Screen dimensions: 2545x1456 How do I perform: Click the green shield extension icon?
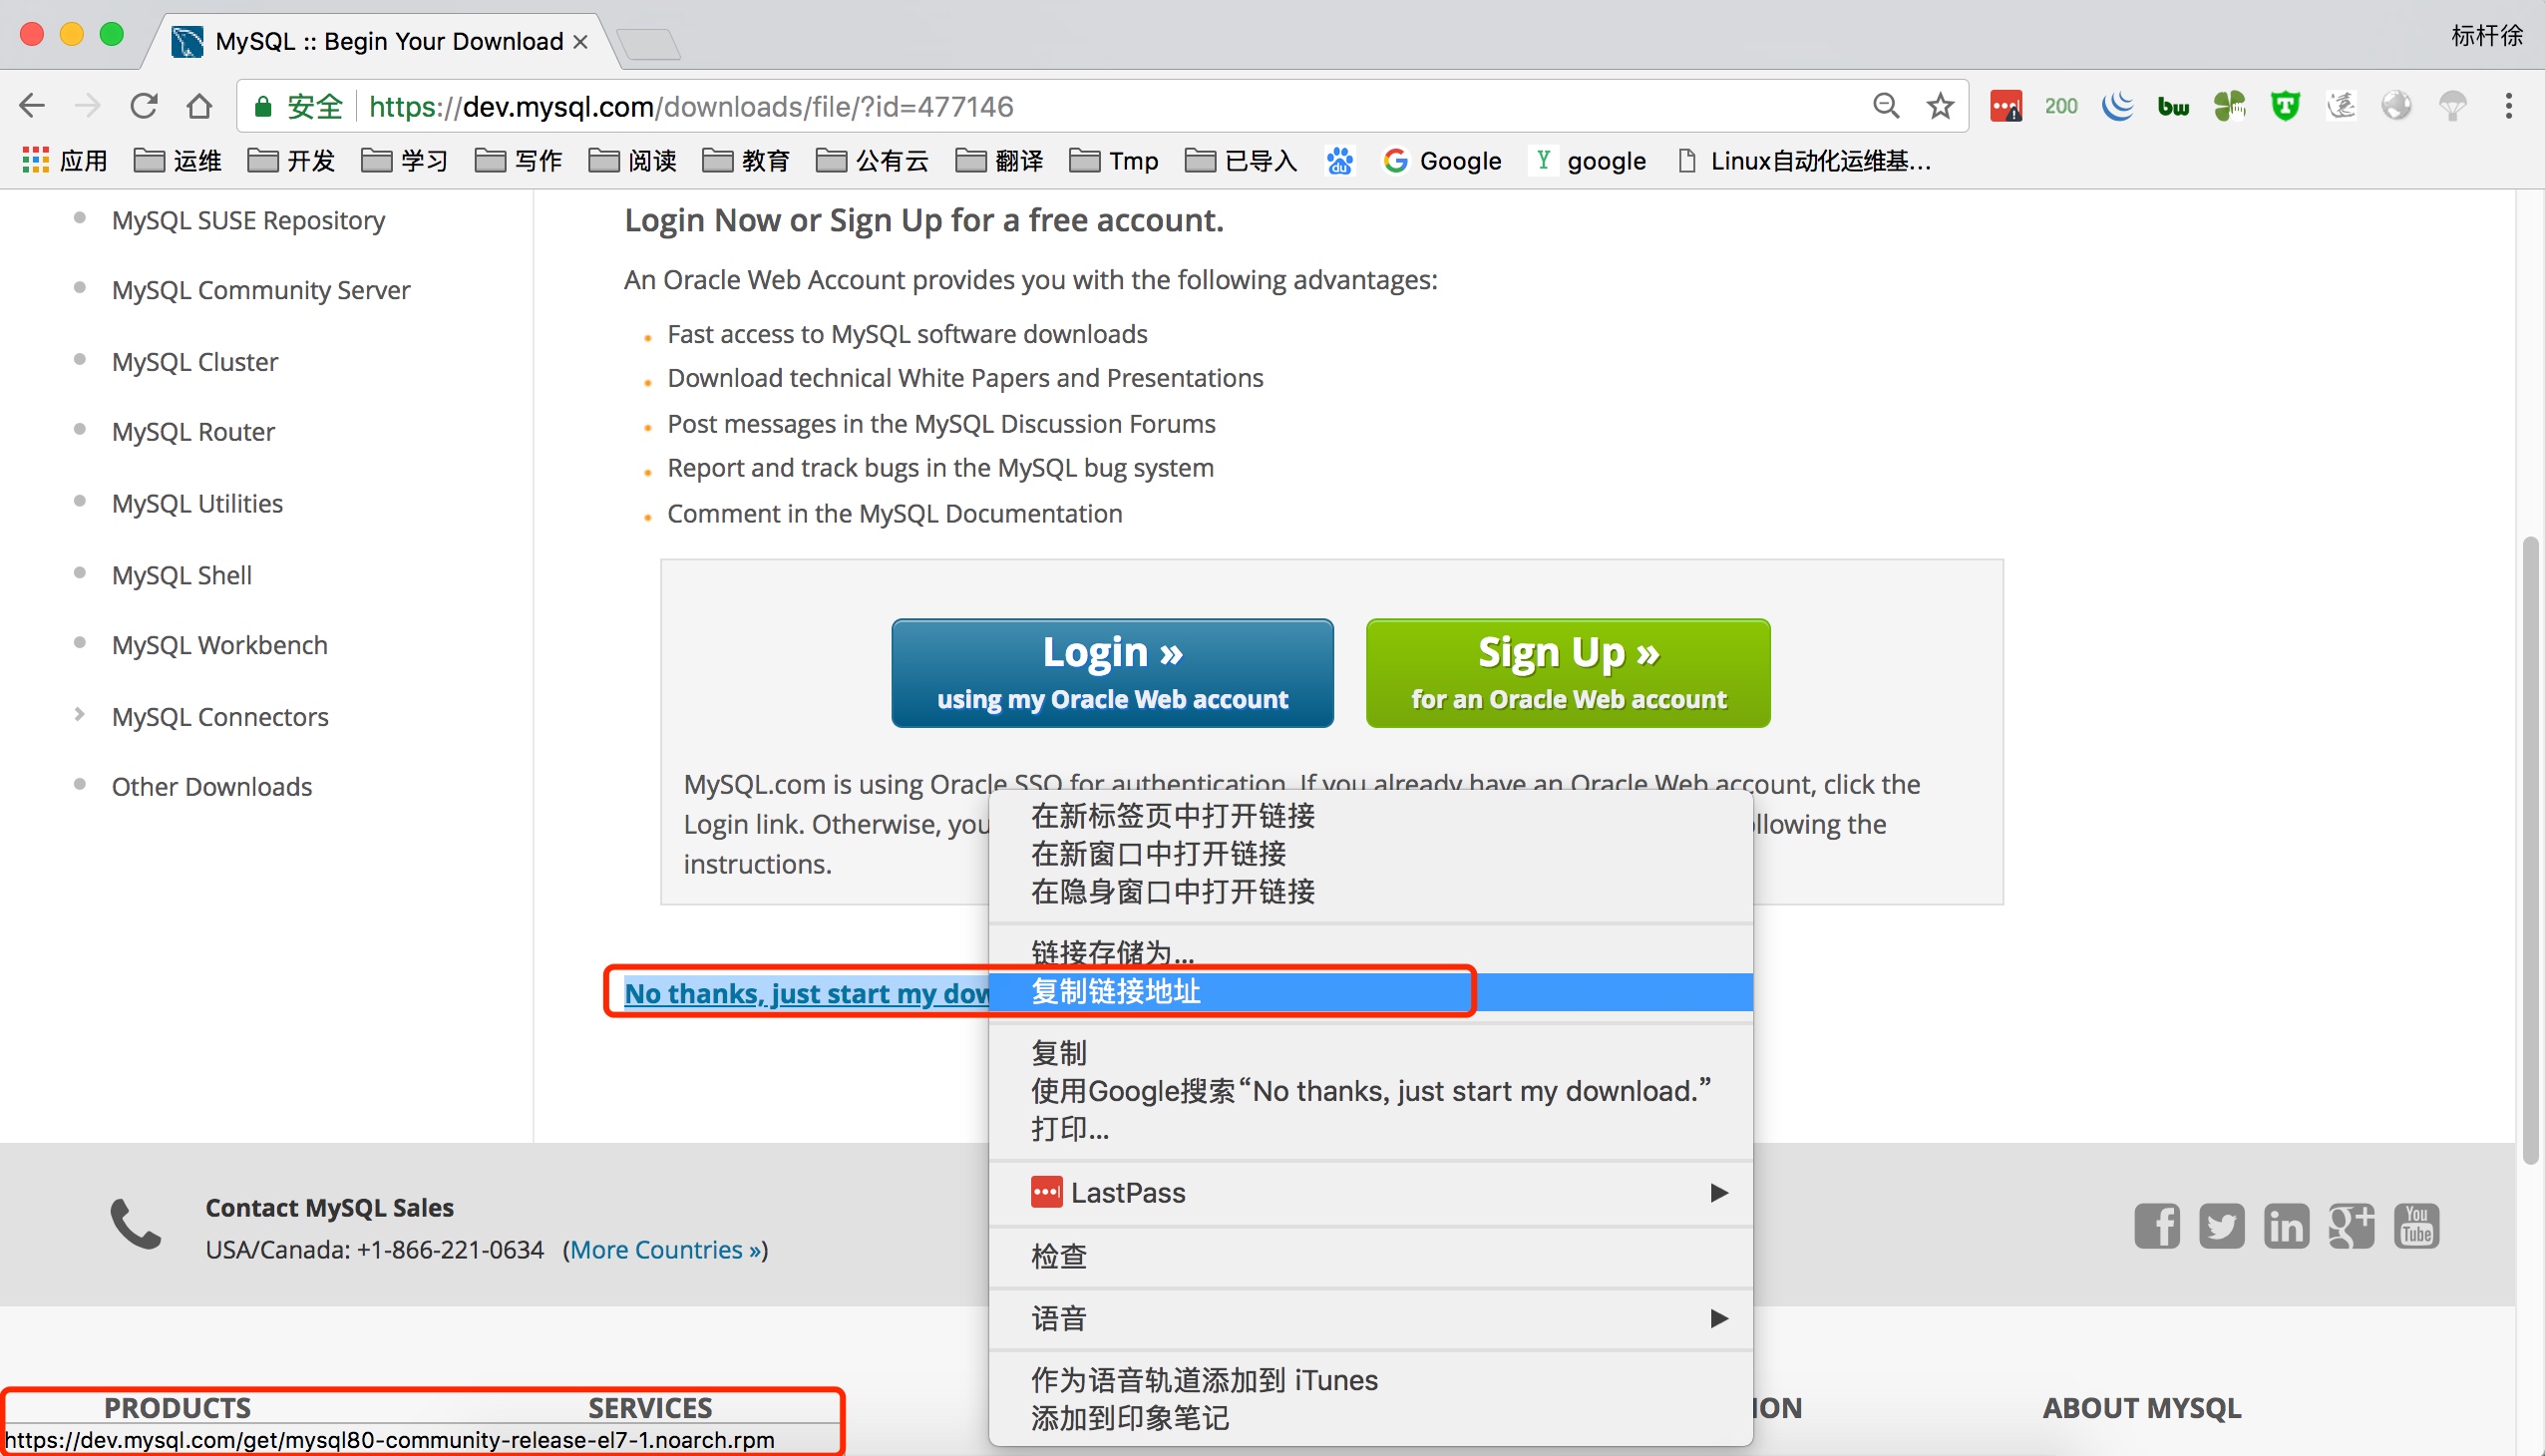point(2285,106)
